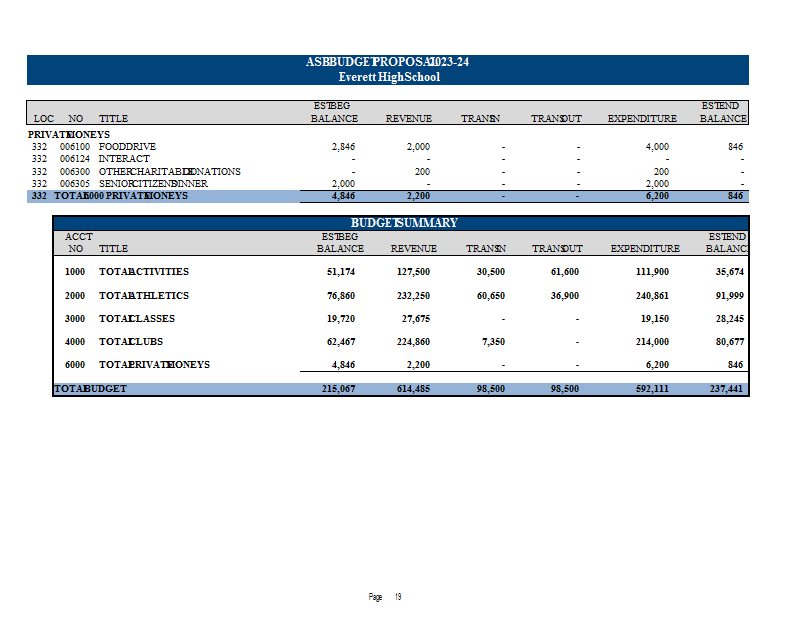Select Clubs trans in value 7,350
Screen dimensions: 800x619
tap(493, 341)
